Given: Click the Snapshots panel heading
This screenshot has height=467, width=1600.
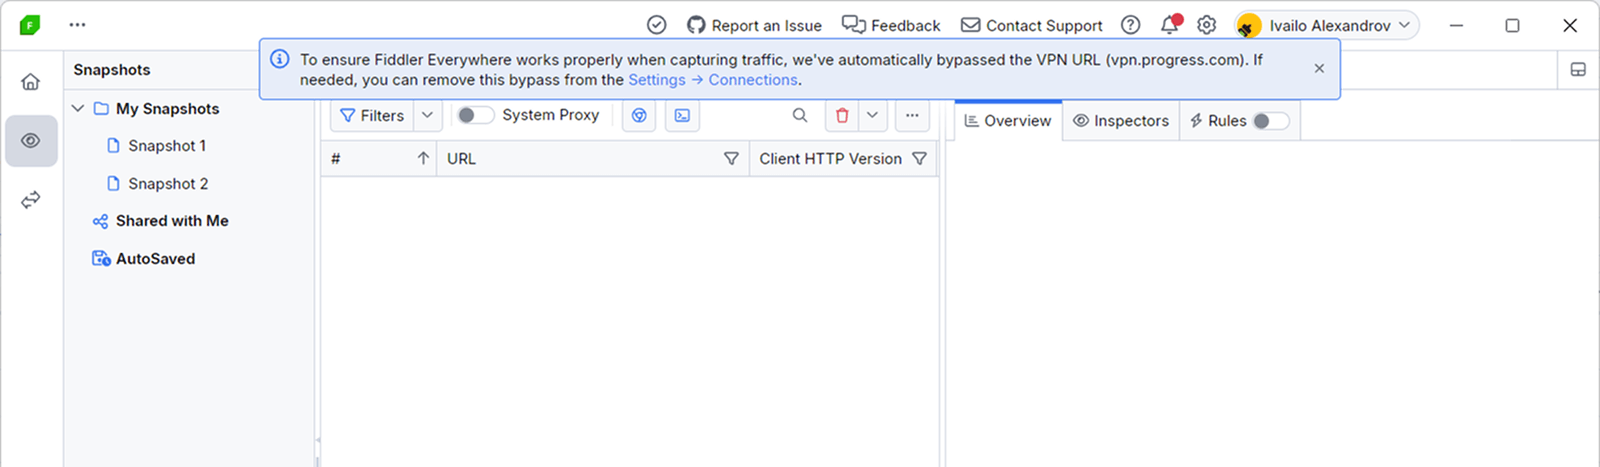Looking at the screenshot, I should coord(112,70).
